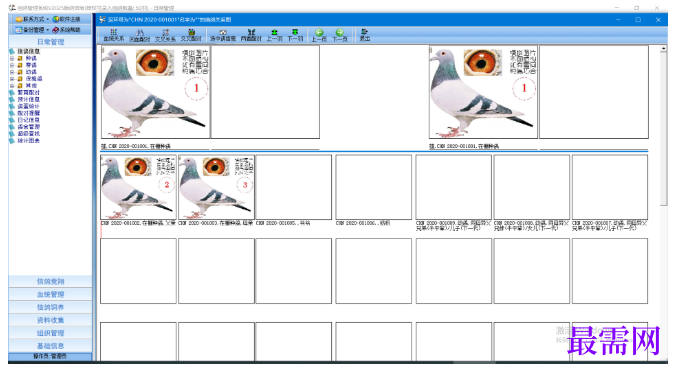Open the 联系方式 dropdown arrow
679x372 pixels.
[x=48, y=19]
